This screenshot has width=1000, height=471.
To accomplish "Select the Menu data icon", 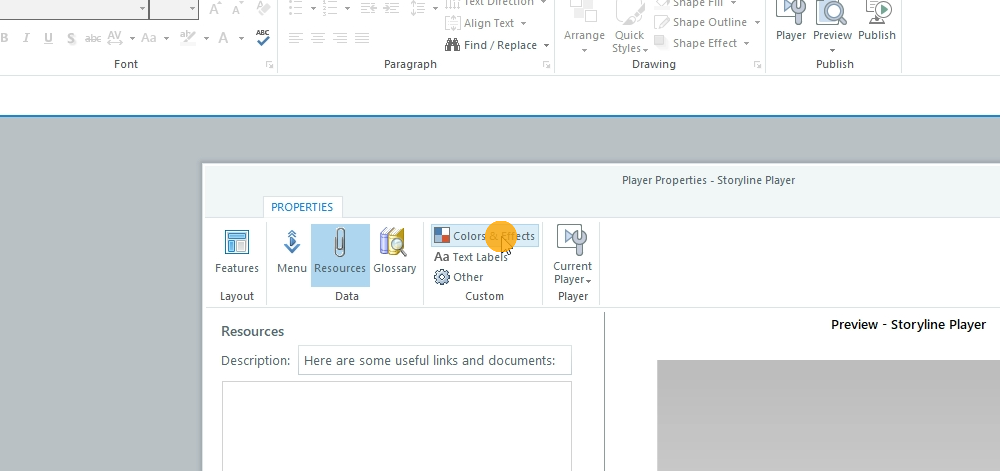I will 292,252.
